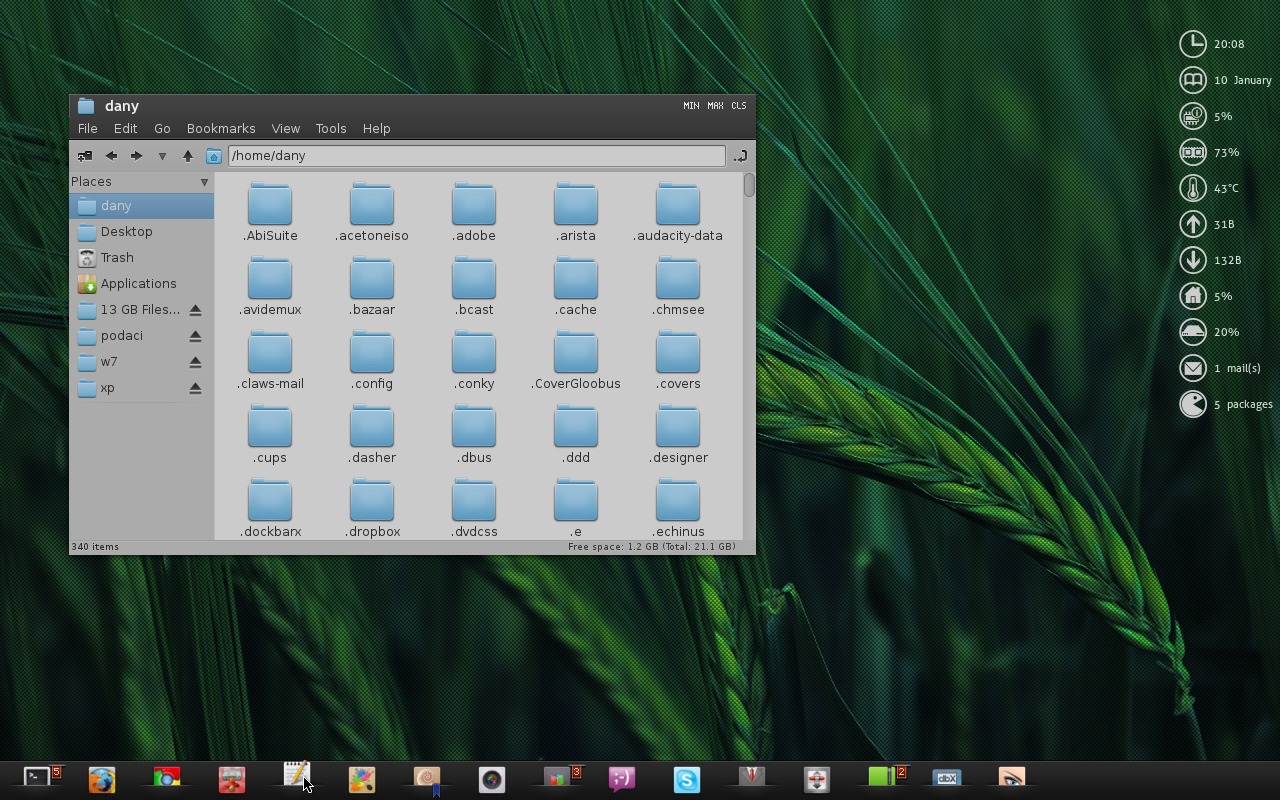This screenshot has height=800, width=1280.
Task: Open the history dropdown arrow in toolbar
Action: tap(162, 156)
